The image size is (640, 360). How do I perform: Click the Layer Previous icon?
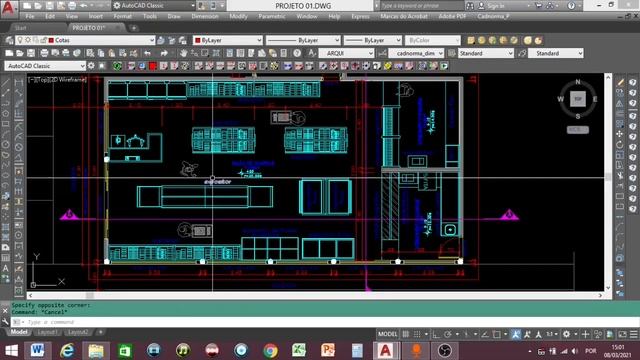[172, 40]
